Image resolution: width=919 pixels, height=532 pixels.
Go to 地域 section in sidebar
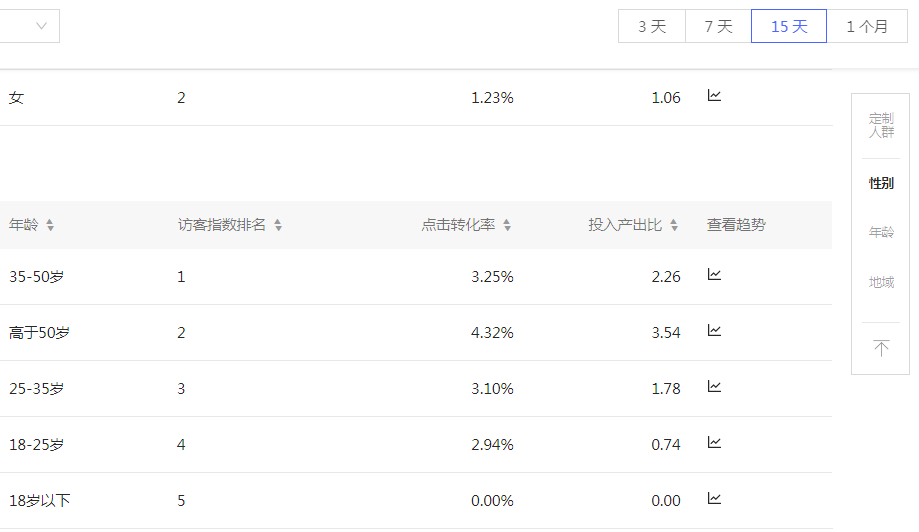tap(881, 283)
